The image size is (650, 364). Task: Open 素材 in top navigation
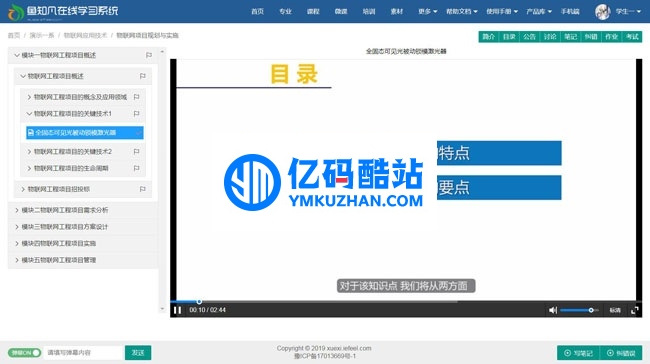coord(396,12)
